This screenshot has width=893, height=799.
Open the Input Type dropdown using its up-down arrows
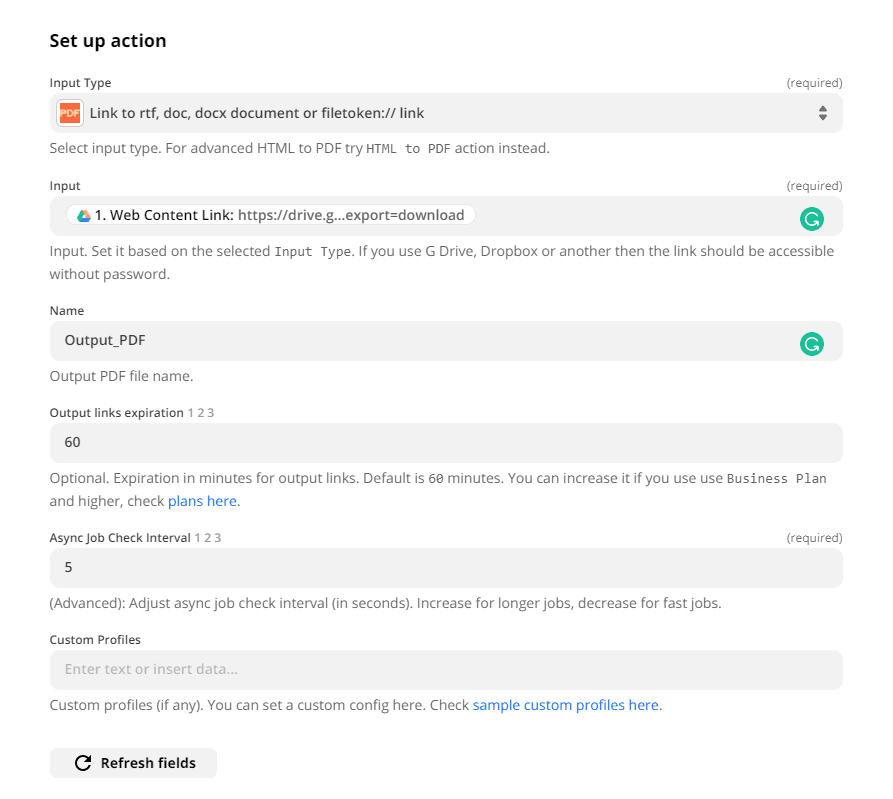point(822,113)
